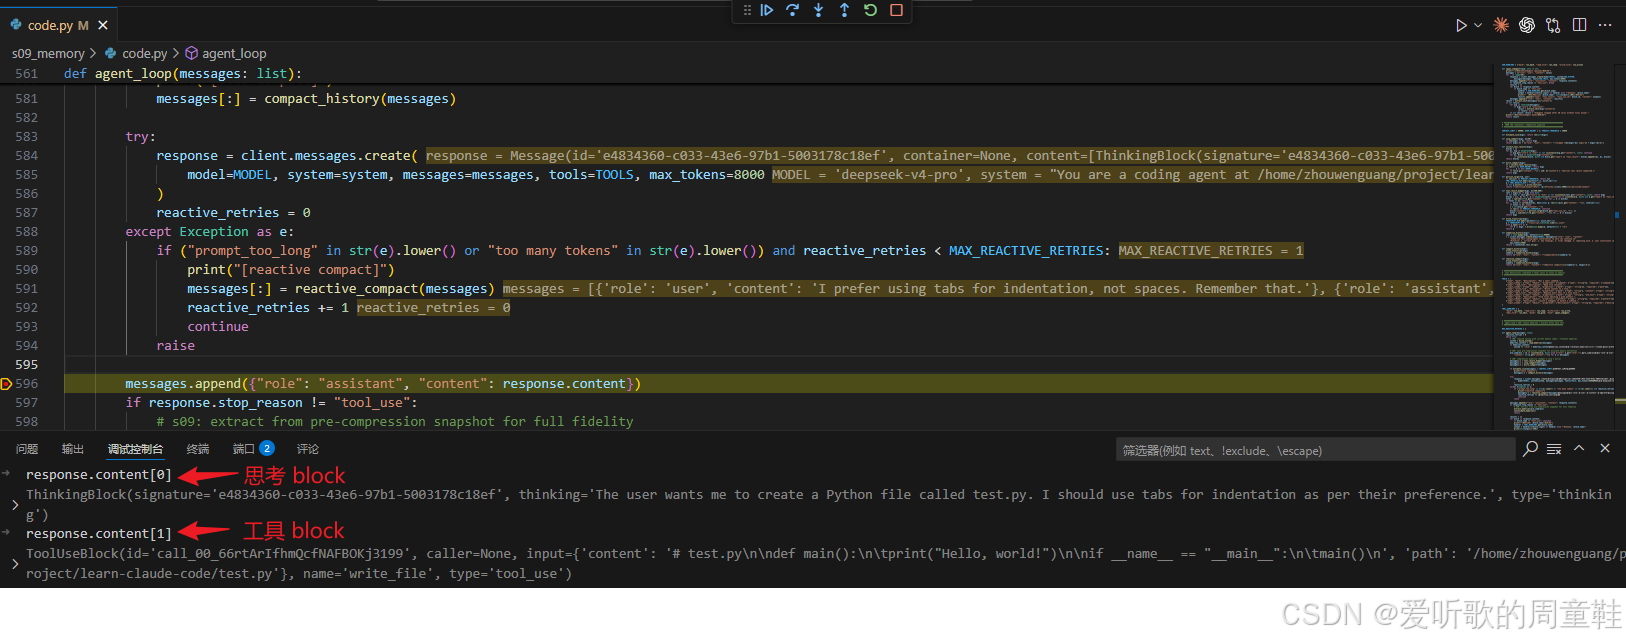
Task: Open the run options dropdown arrow
Action: [1478, 25]
